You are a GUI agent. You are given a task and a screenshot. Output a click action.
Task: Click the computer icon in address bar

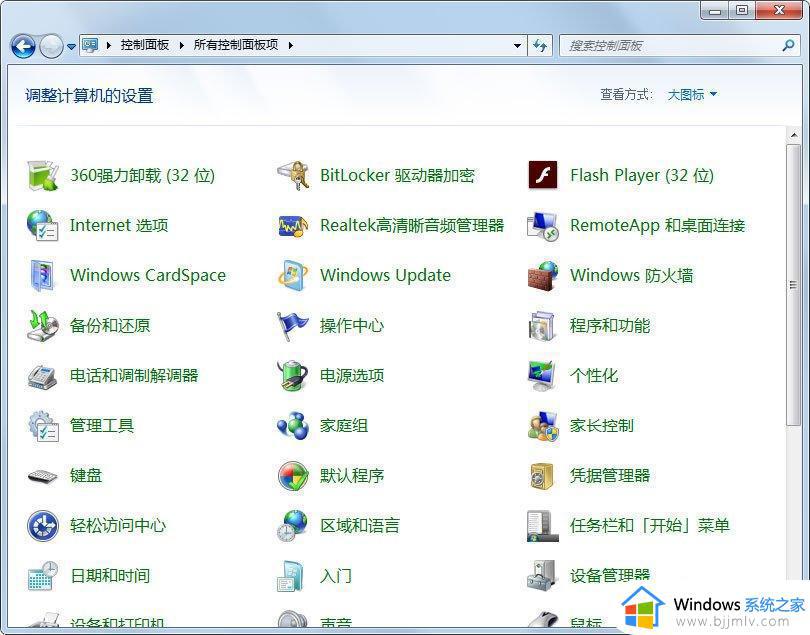click(x=90, y=45)
